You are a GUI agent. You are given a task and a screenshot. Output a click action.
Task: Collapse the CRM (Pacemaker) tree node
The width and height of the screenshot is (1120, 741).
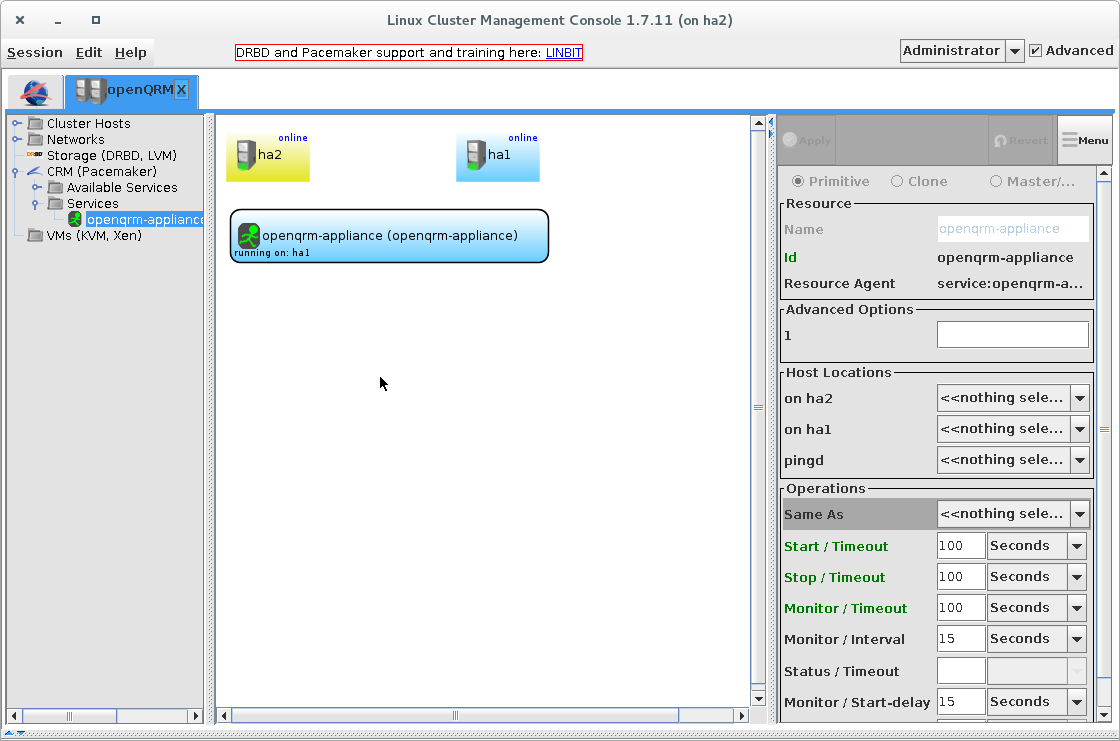click(x=15, y=171)
